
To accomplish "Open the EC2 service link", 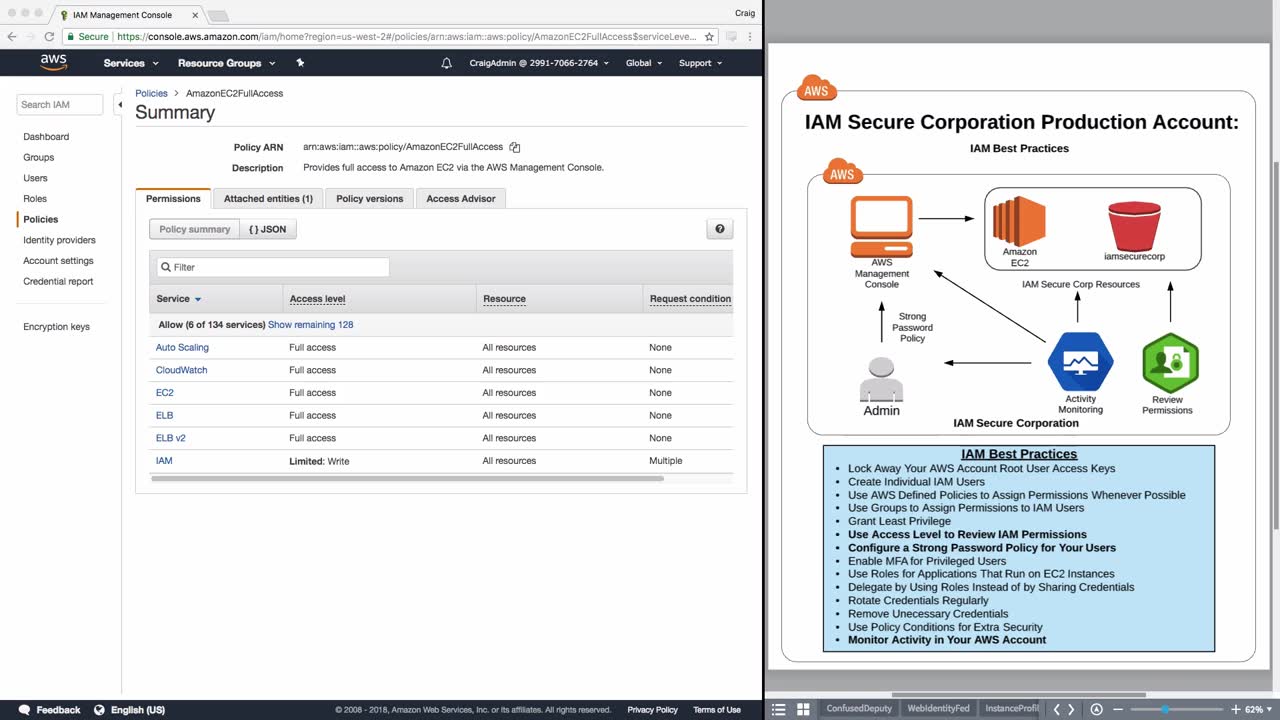I will coord(165,393).
